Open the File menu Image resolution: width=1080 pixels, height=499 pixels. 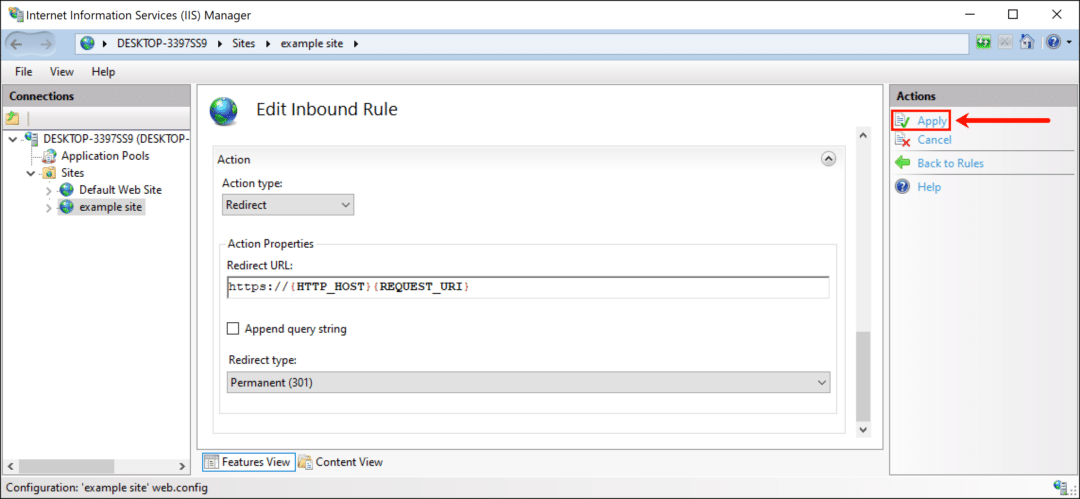pos(23,72)
